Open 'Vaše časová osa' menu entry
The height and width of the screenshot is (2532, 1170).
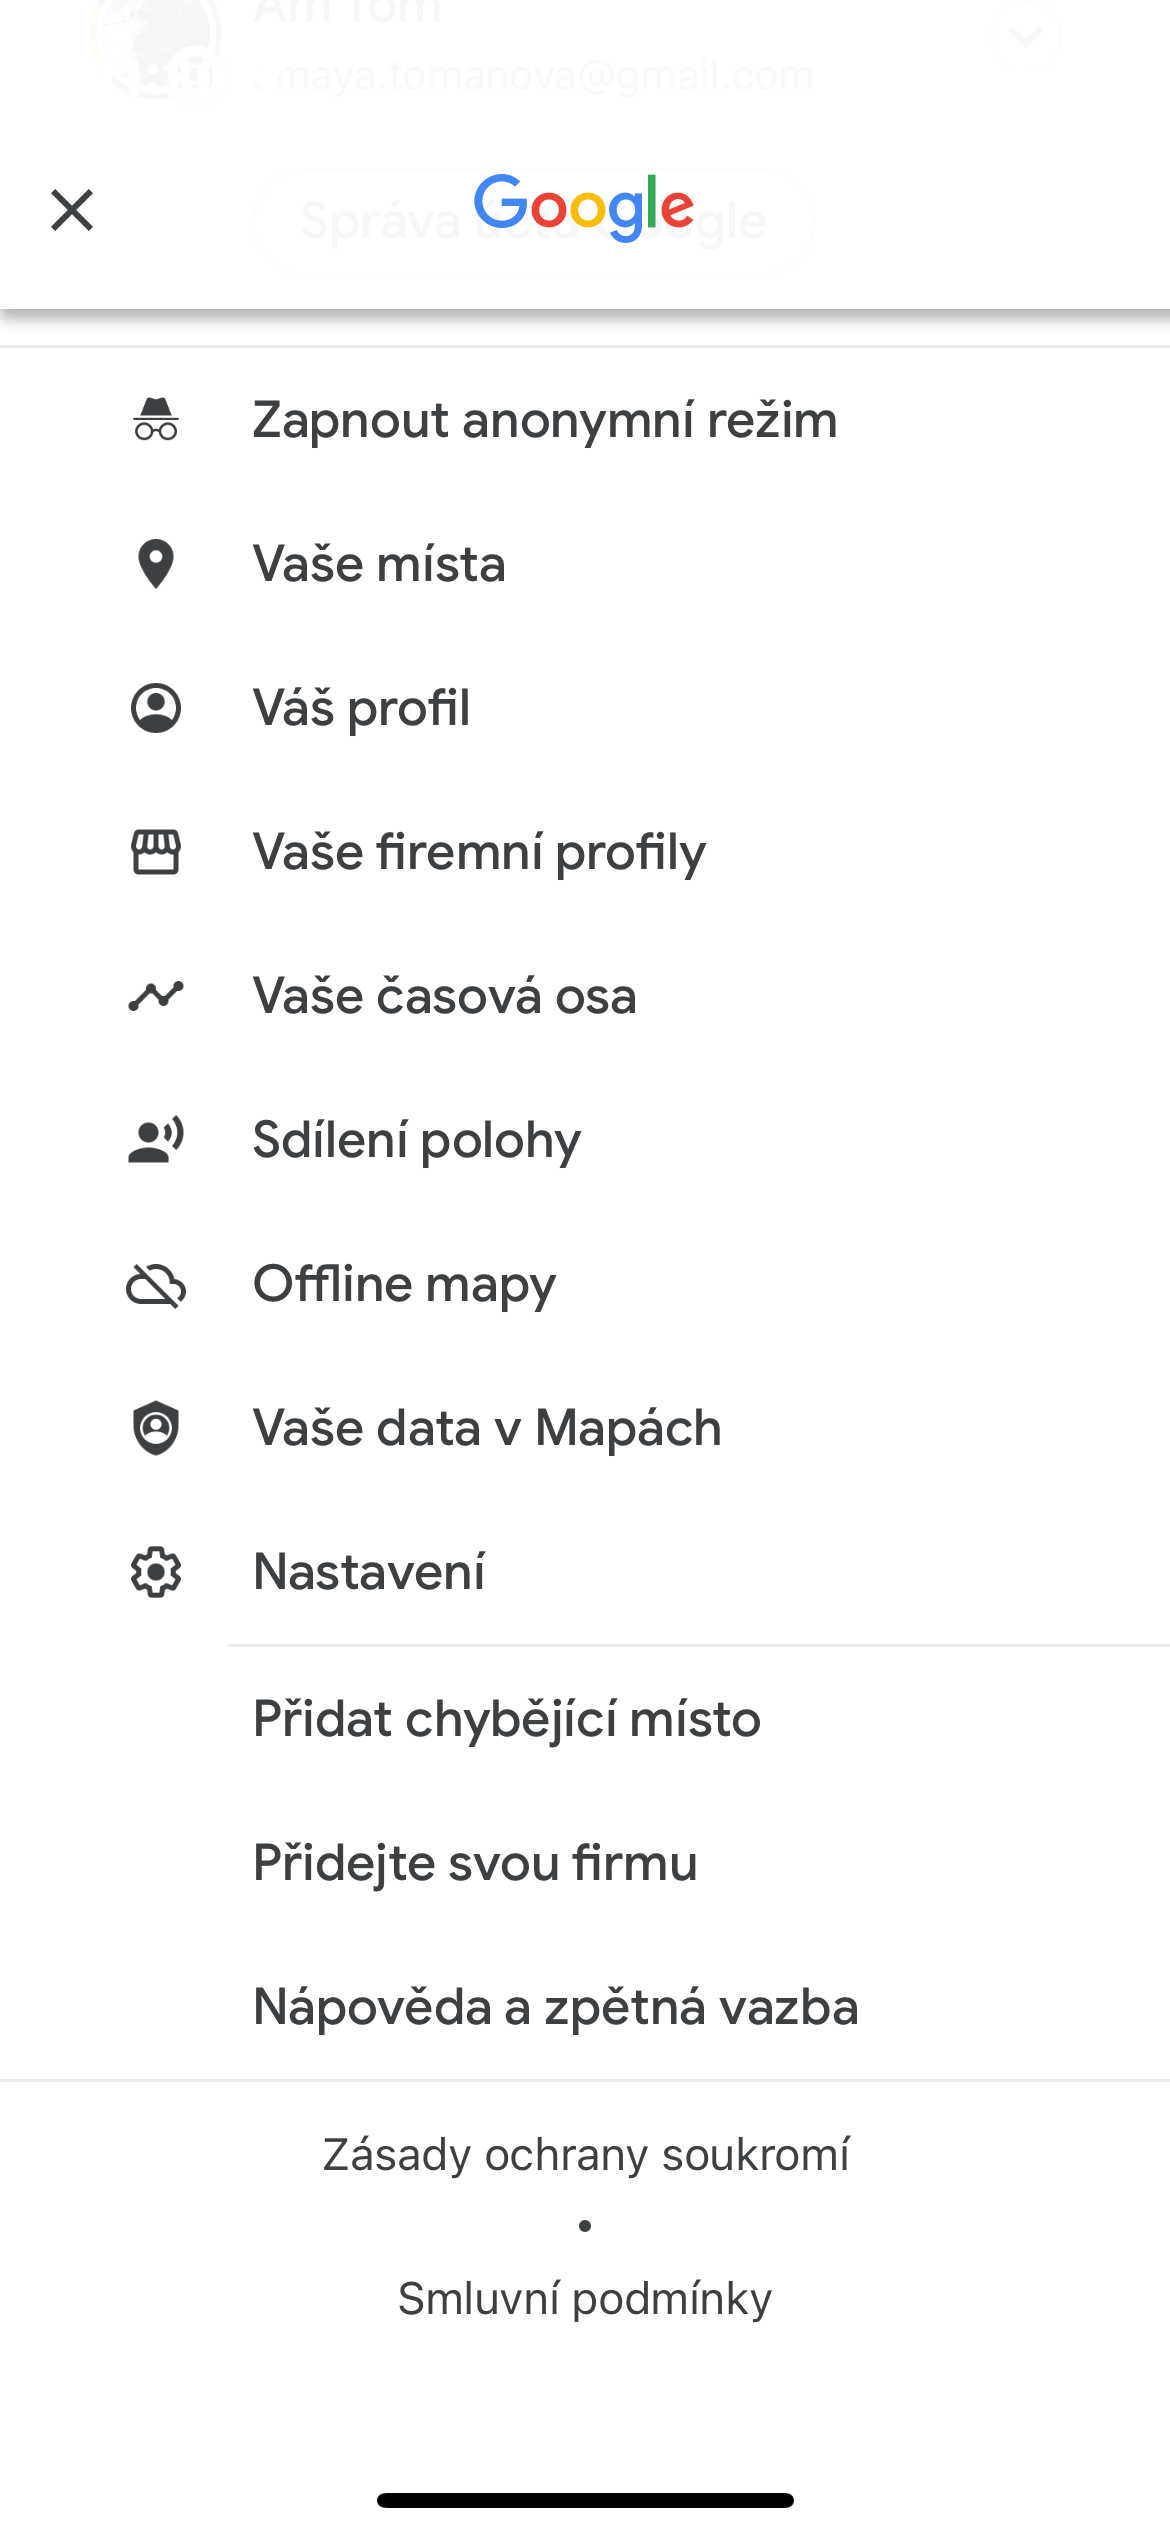tap(445, 996)
